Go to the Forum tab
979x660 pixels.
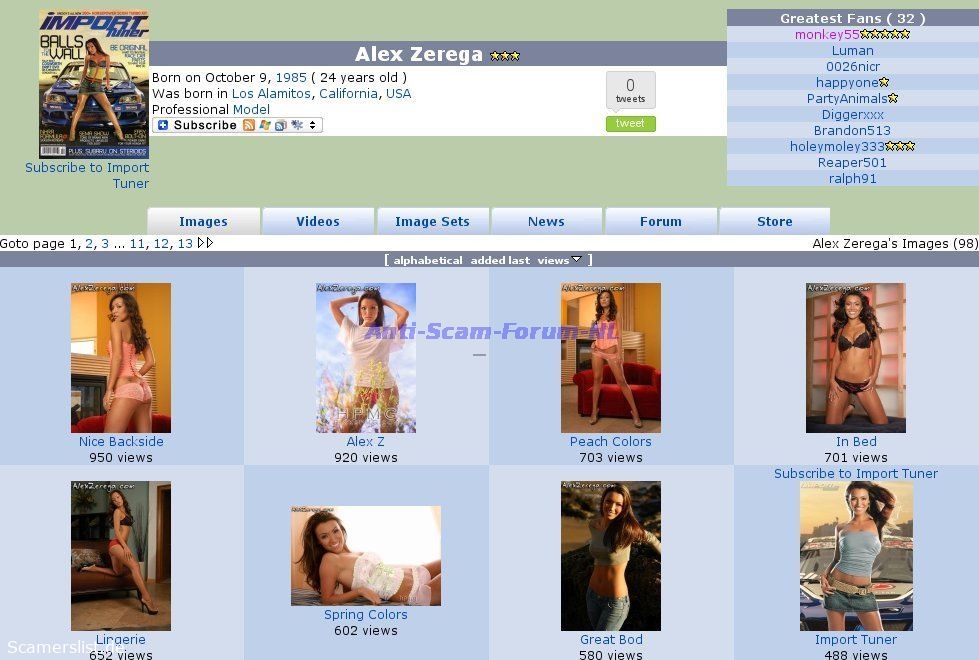click(x=660, y=222)
